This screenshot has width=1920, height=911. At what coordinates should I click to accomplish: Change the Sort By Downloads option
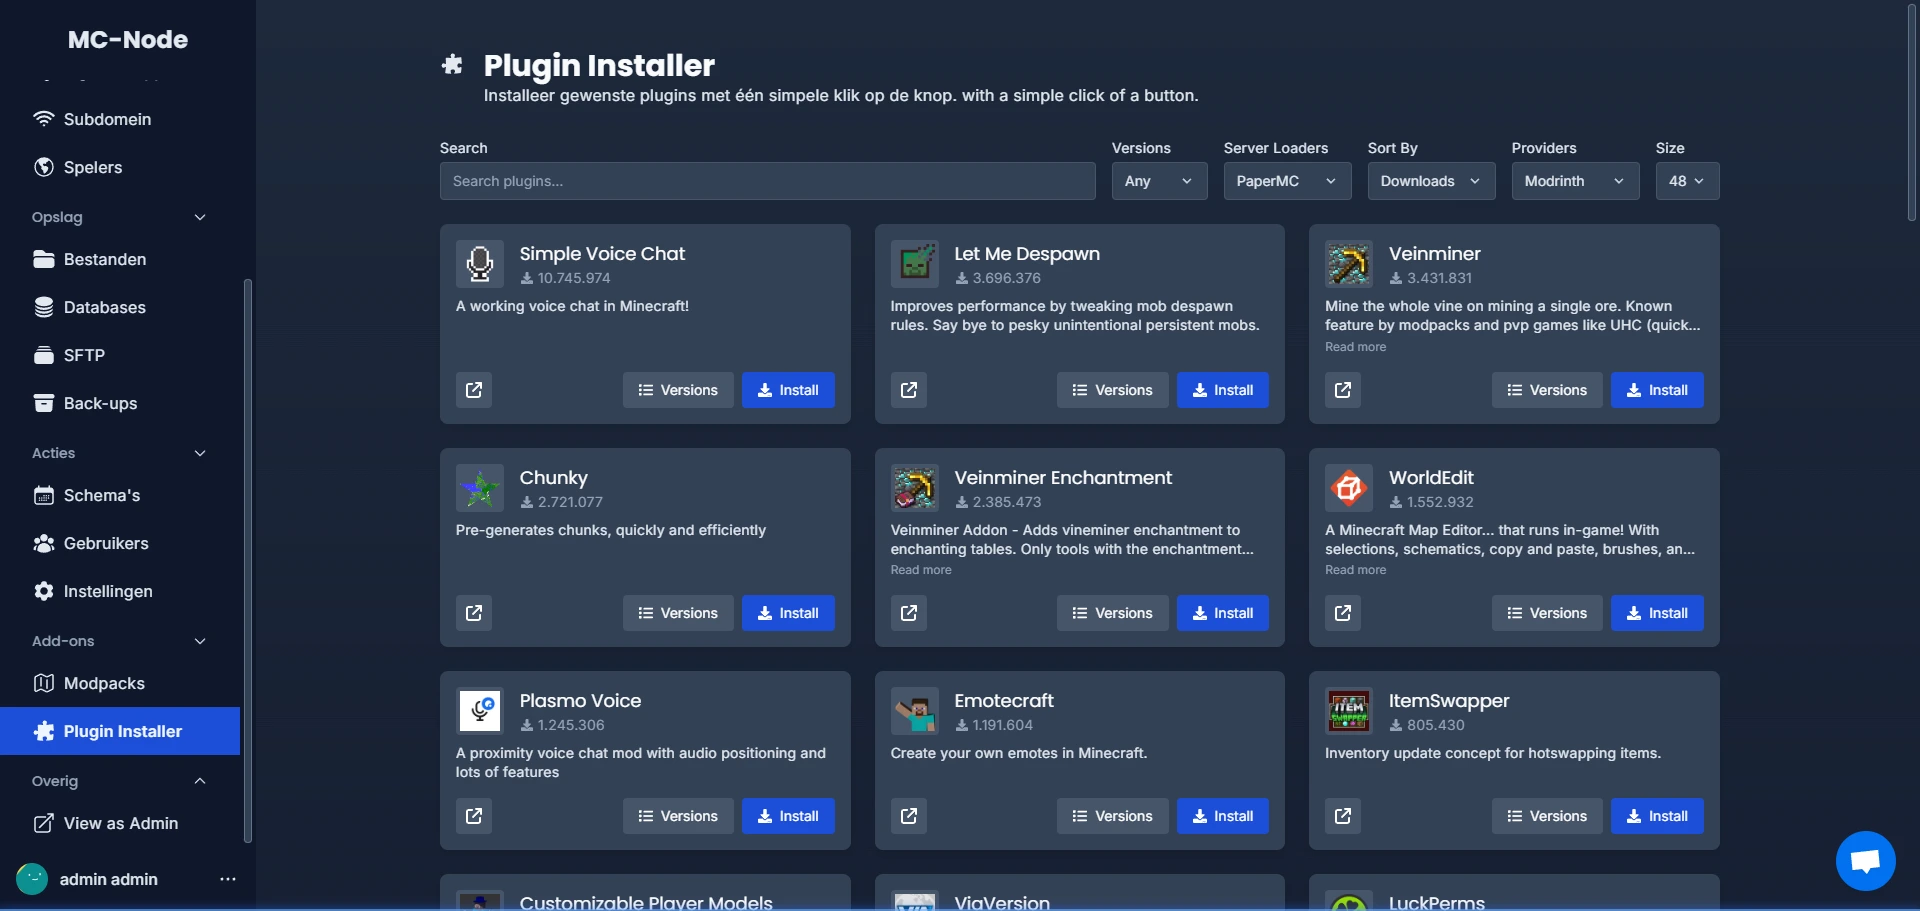(1431, 181)
